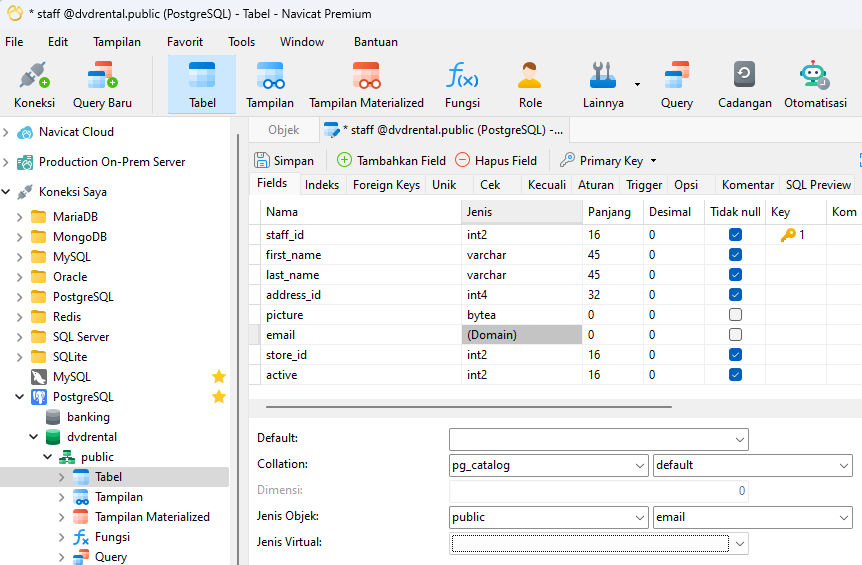Toggle favorite star beside PostgreSQL connection
This screenshot has height=565, width=862.
pos(219,397)
